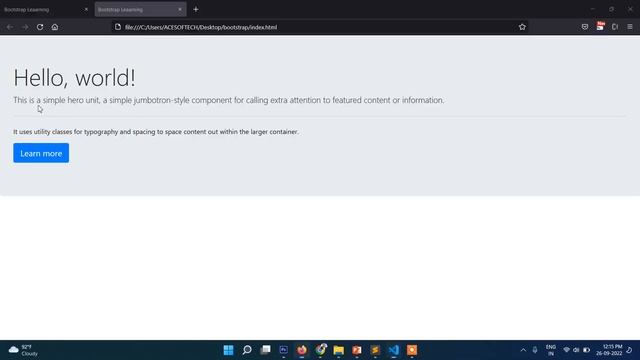Open Photoshop from the taskbar
This screenshot has height=360, width=640.
(x=284, y=350)
